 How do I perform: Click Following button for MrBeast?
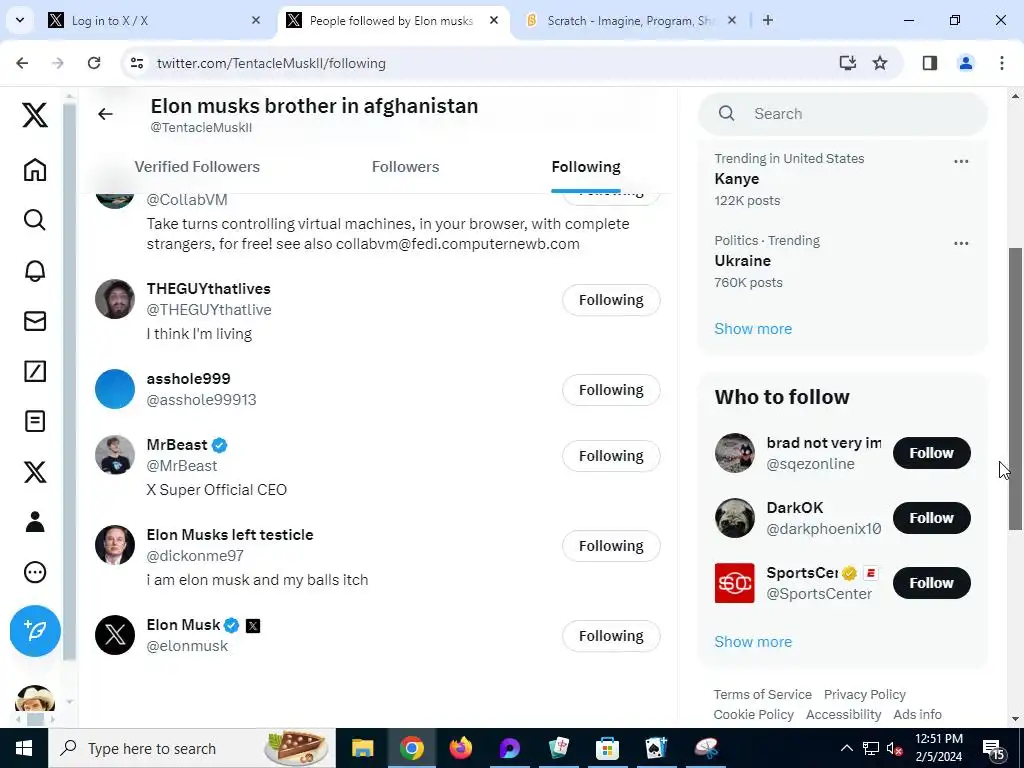tap(611, 456)
